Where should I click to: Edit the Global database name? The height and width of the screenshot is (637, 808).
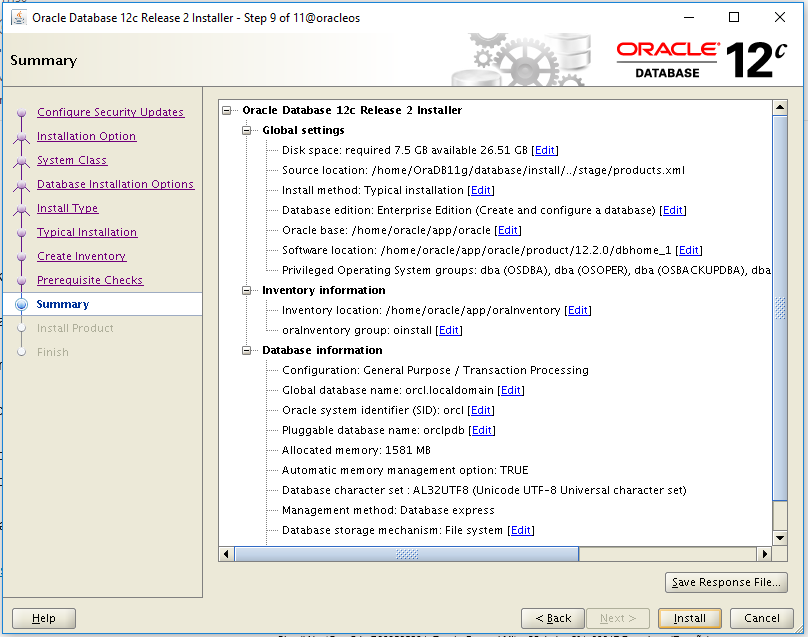pyautogui.click(x=511, y=390)
